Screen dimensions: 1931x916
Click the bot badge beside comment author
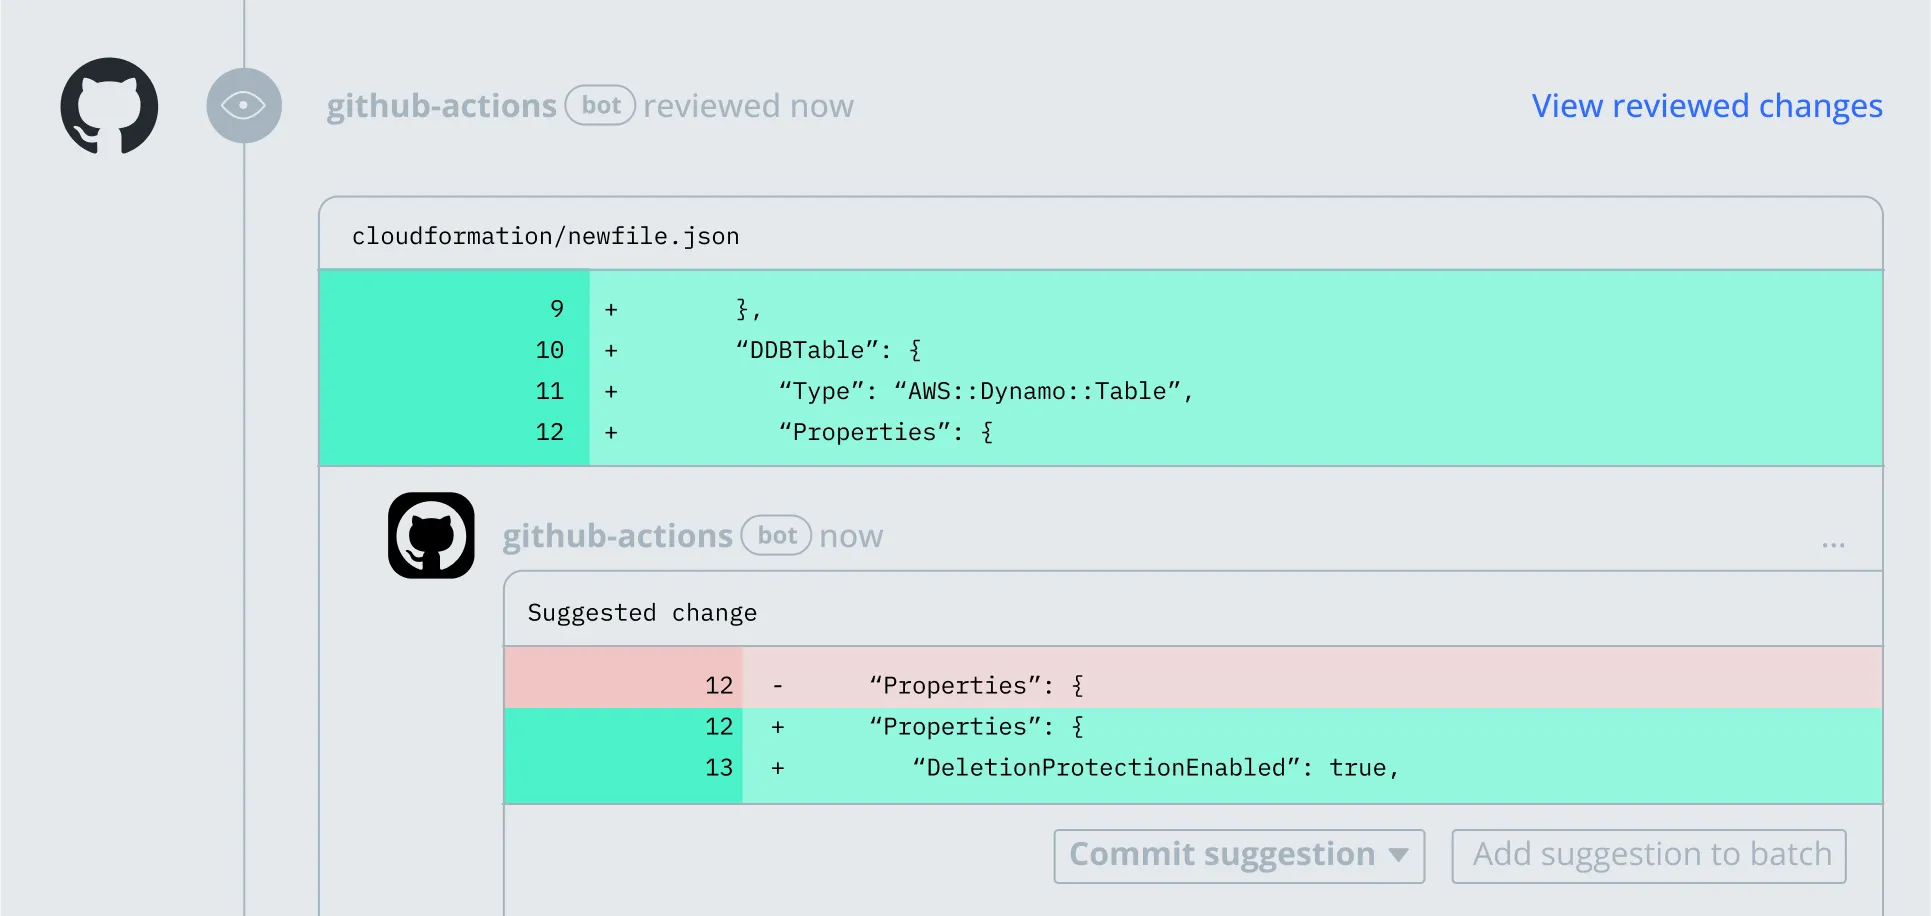tap(776, 536)
